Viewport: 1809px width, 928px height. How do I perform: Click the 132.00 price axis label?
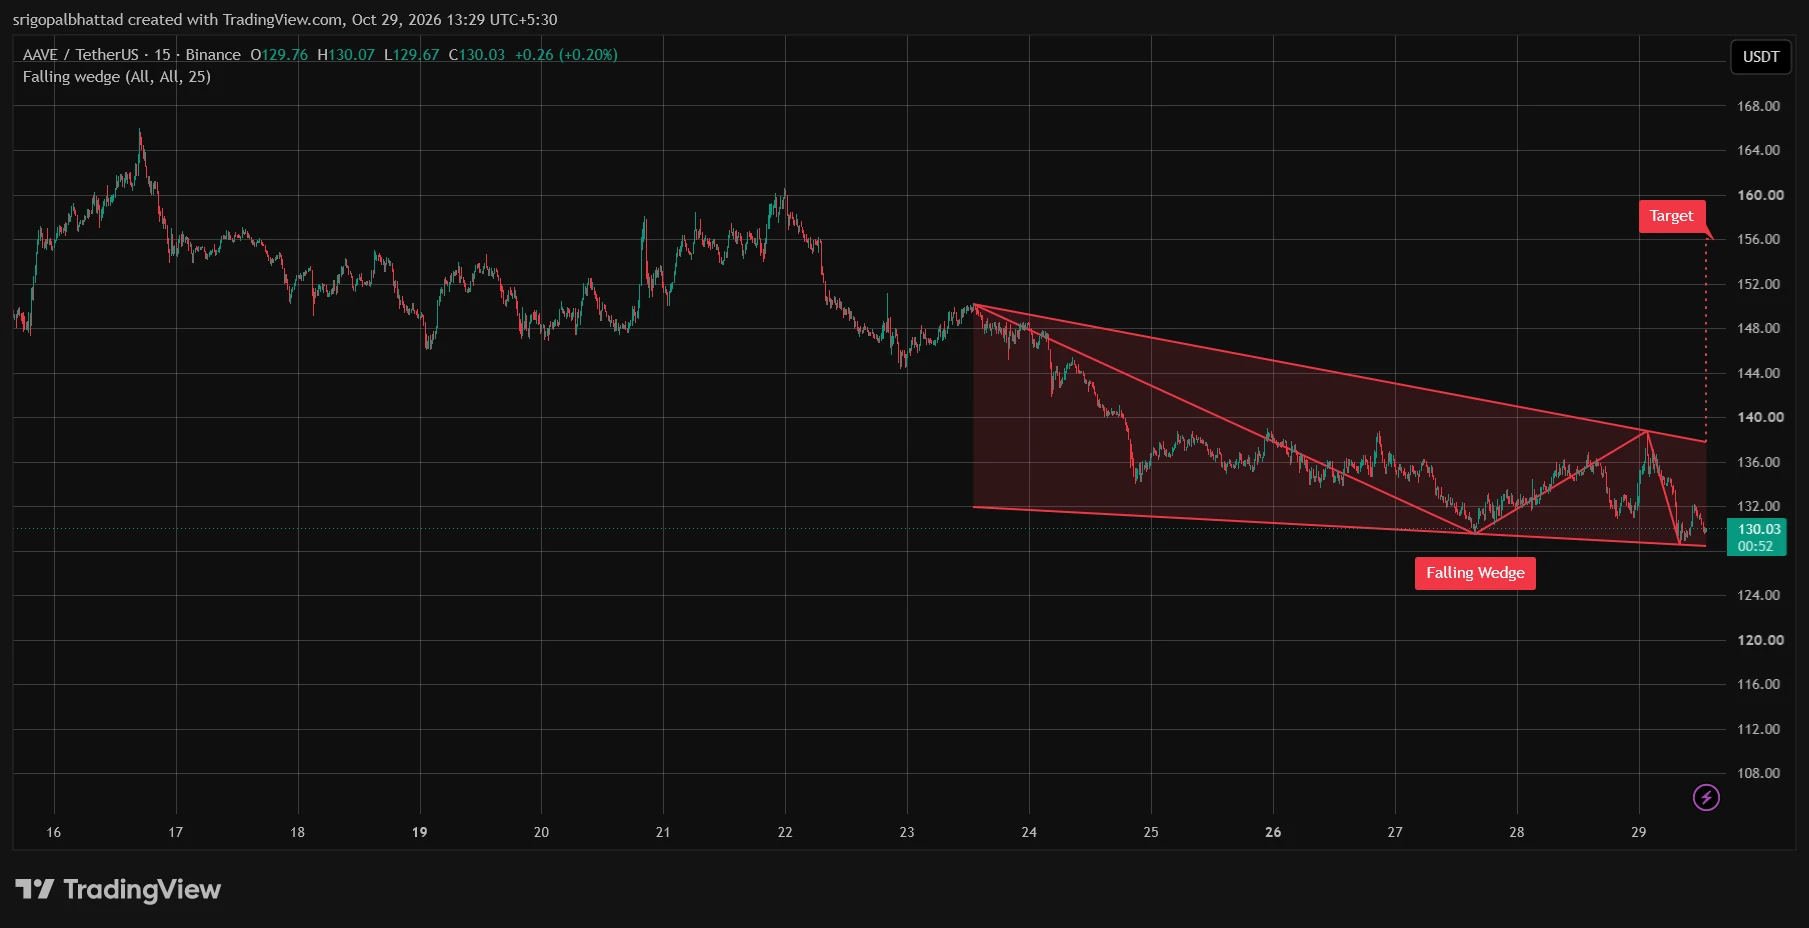(1758, 506)
